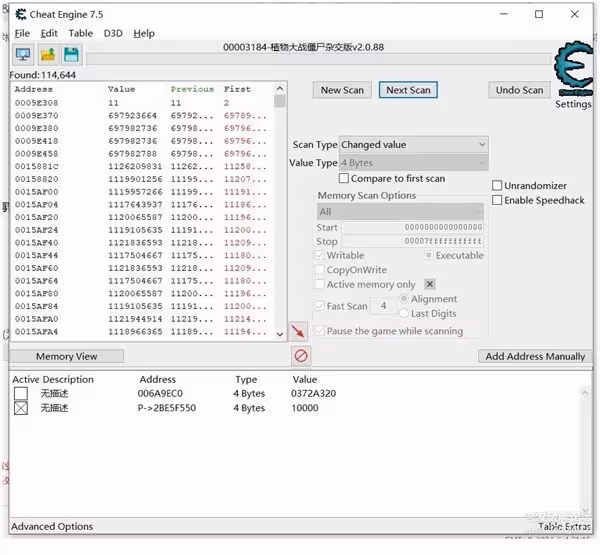
Task: Click the Next Scan button
Action: click(408, 90)
